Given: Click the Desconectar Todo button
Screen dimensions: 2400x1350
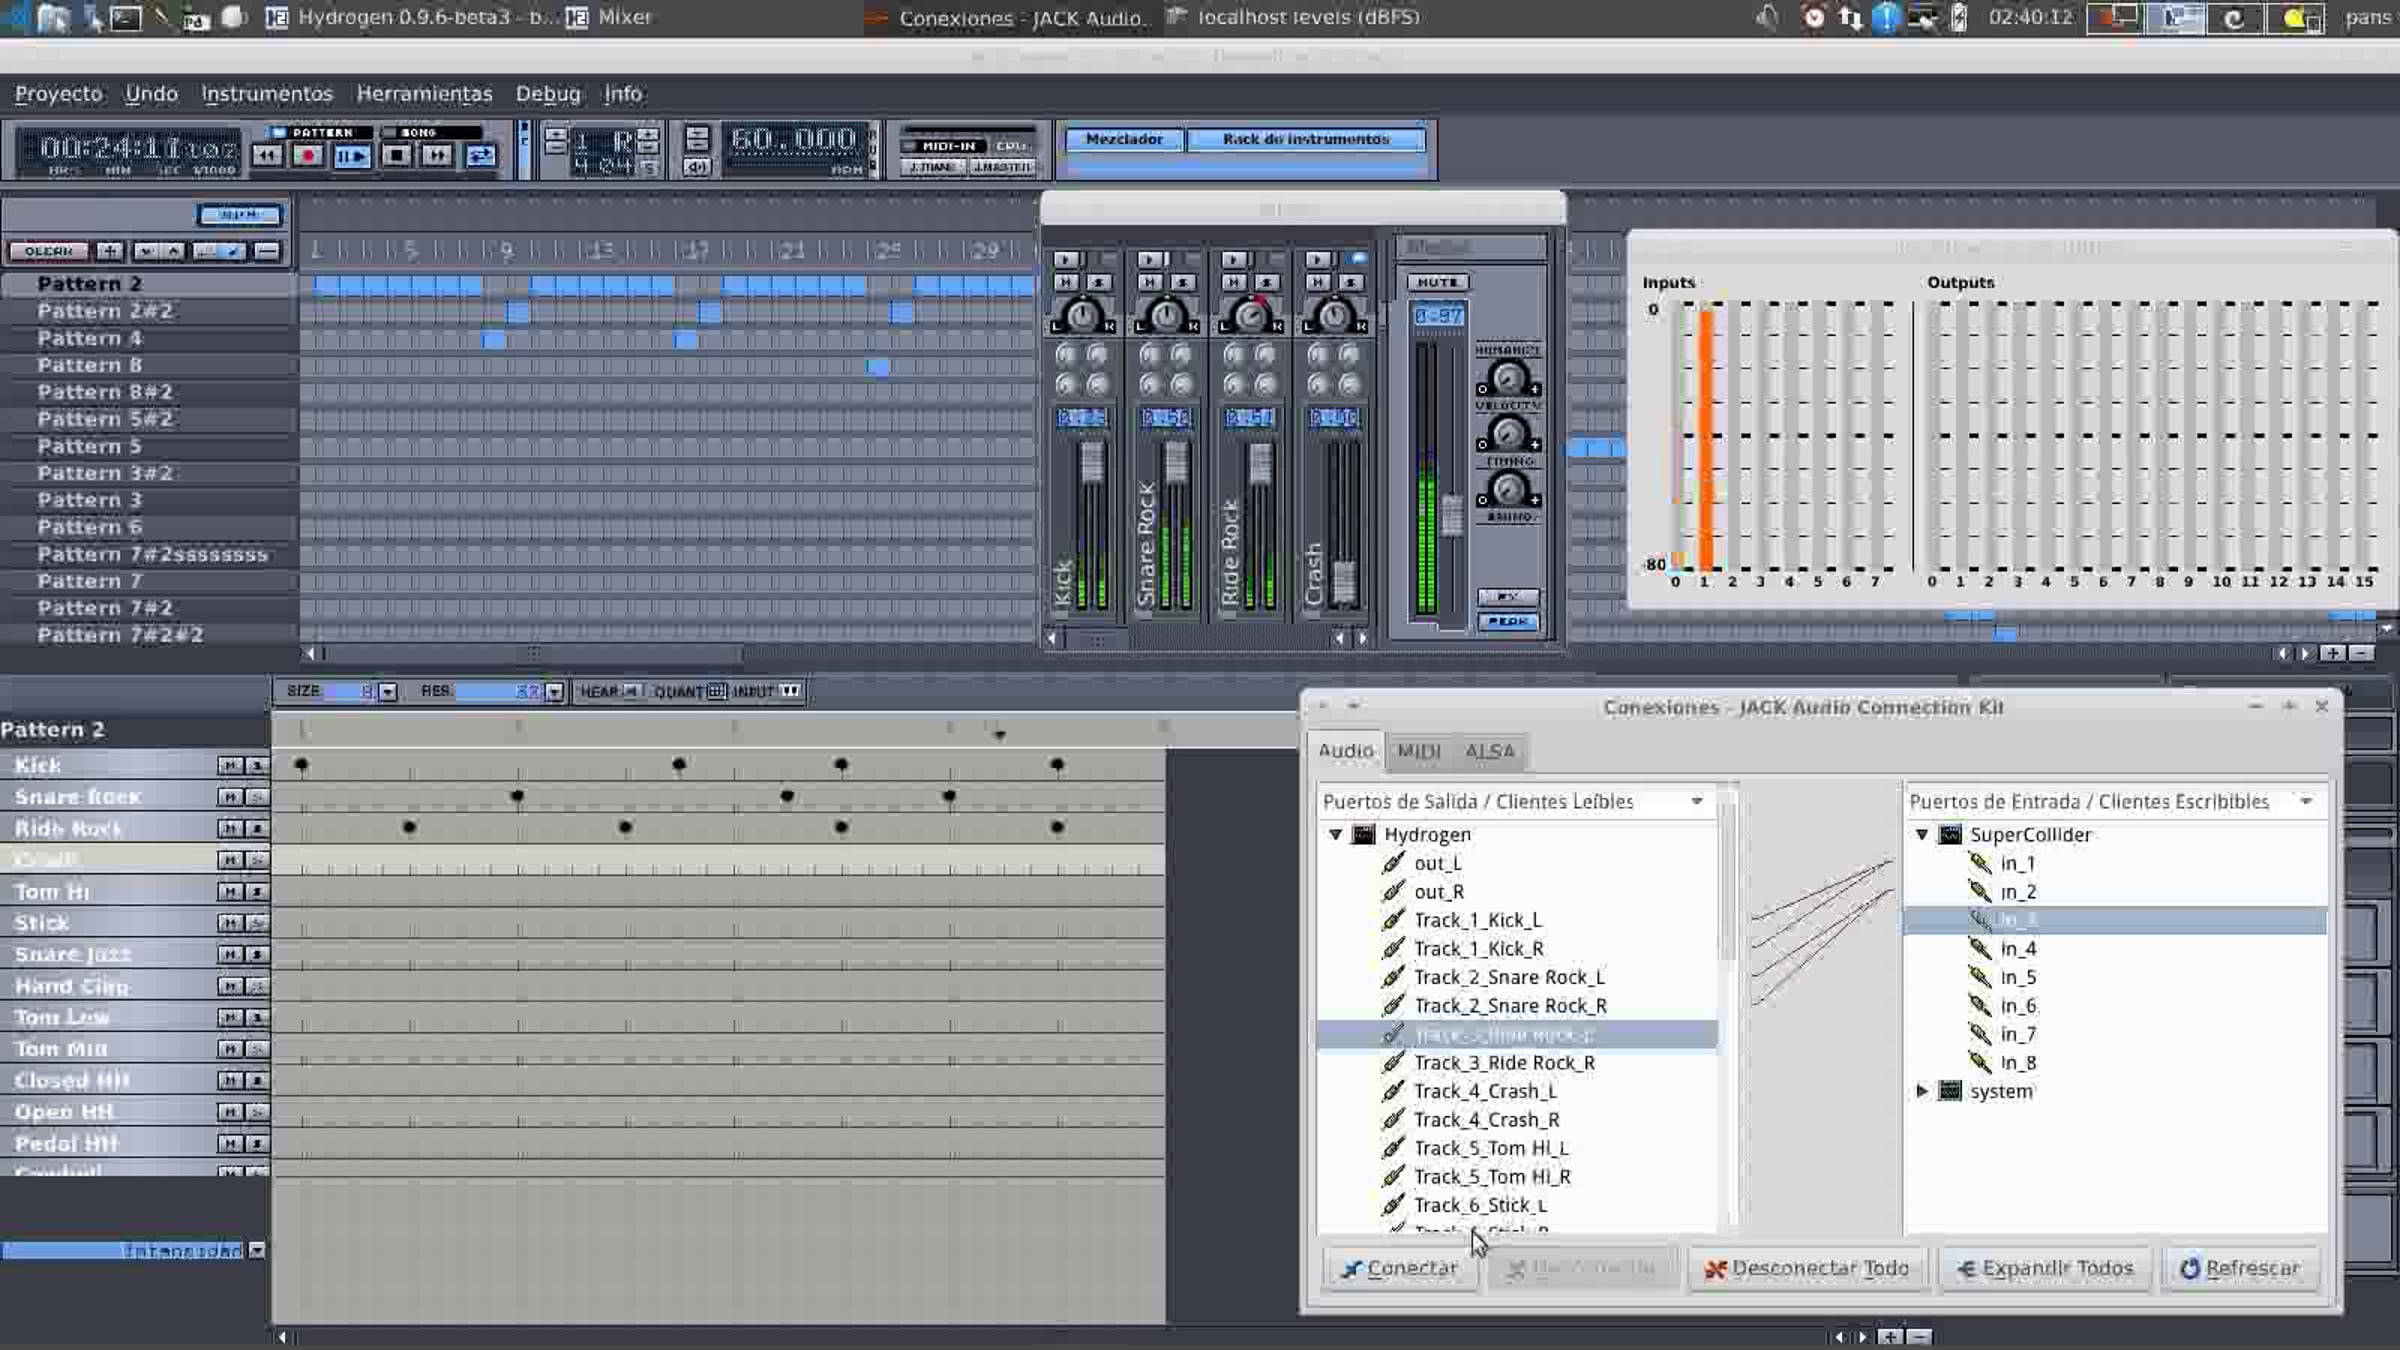Looking at the screenshot, I should tap(1808, 1268).
